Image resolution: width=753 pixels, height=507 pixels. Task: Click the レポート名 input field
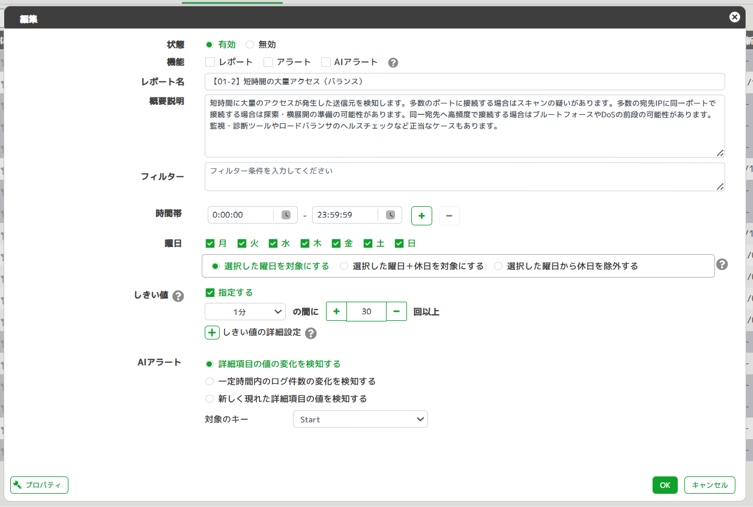464,82
